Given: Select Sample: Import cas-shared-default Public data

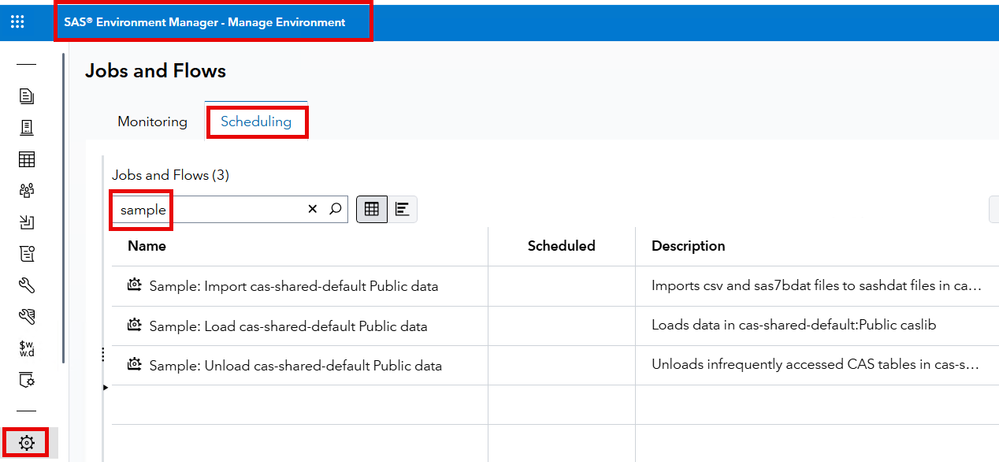Looking at the screenshot, I should coord(294,287).
